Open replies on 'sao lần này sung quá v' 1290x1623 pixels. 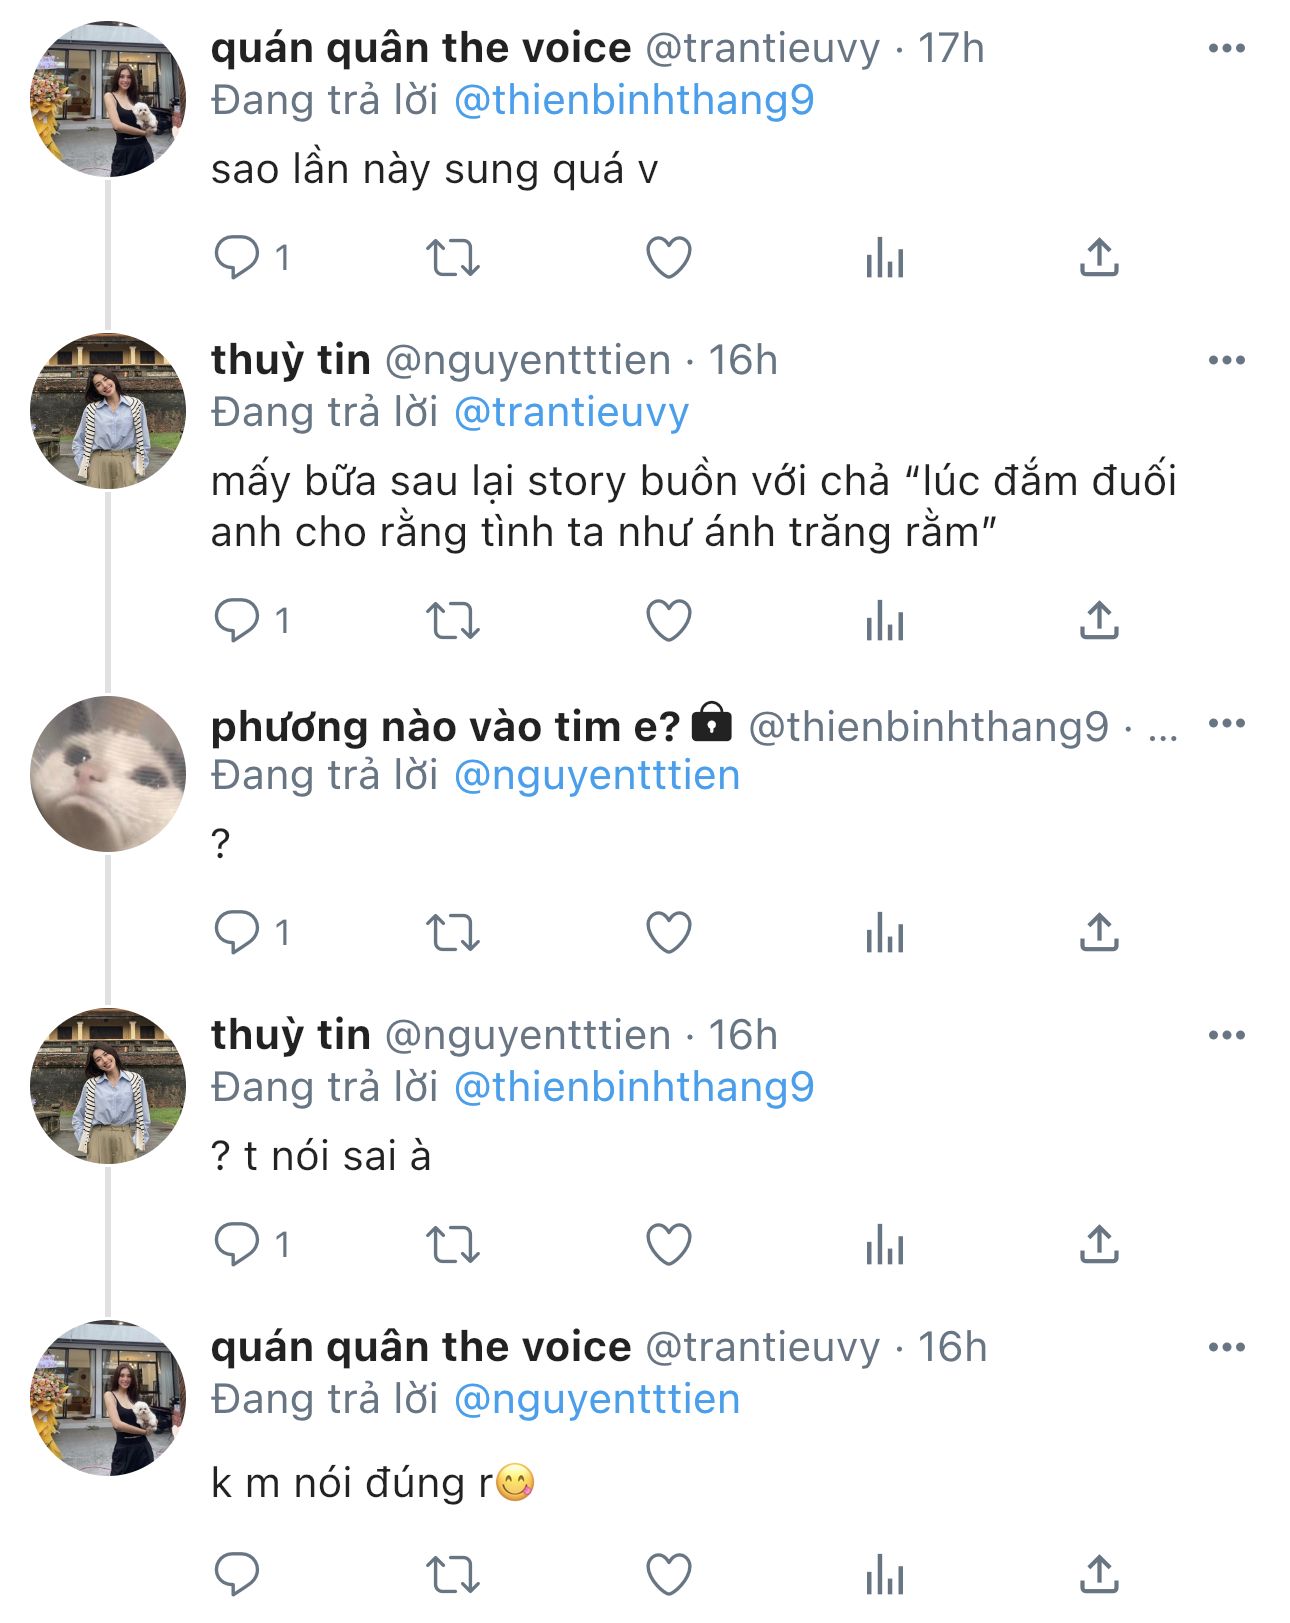click(x=238, y=258)
